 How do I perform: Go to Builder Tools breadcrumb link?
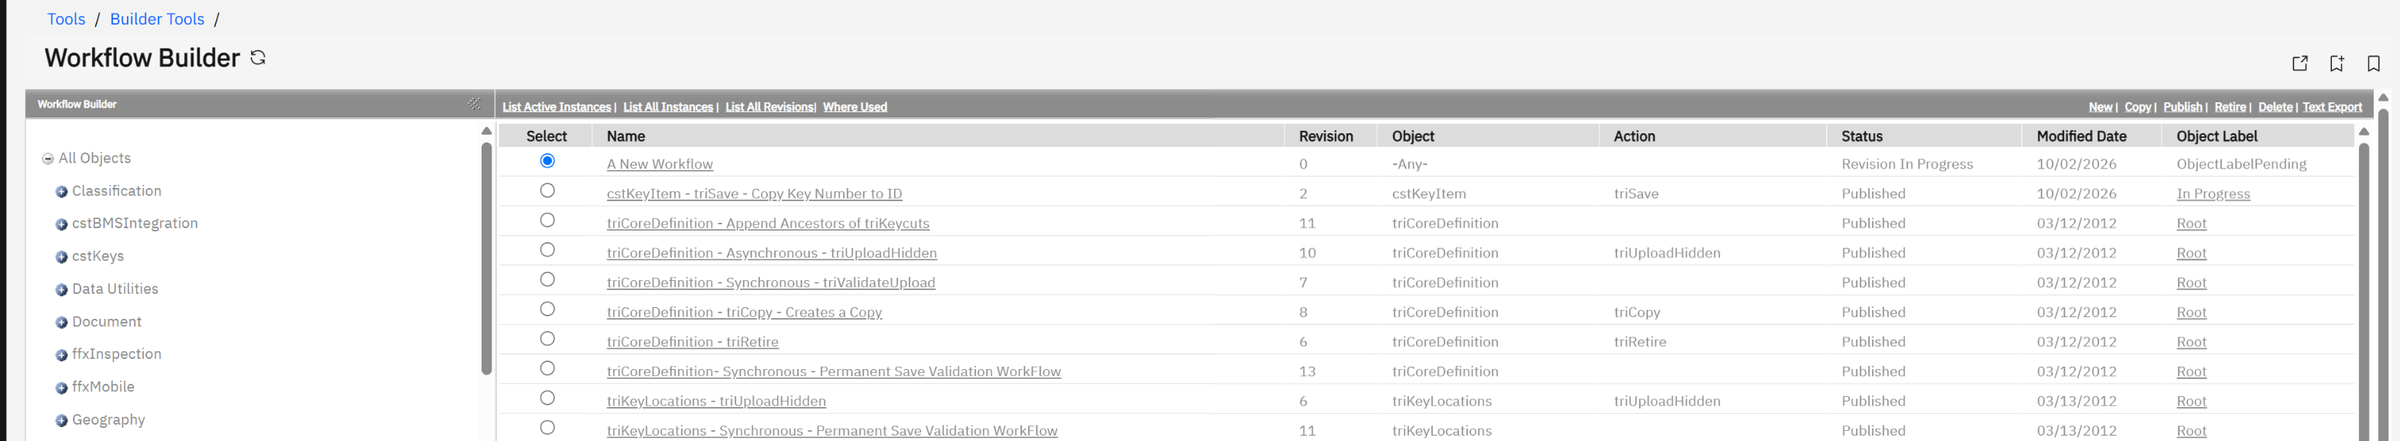(x=157, y=19)
